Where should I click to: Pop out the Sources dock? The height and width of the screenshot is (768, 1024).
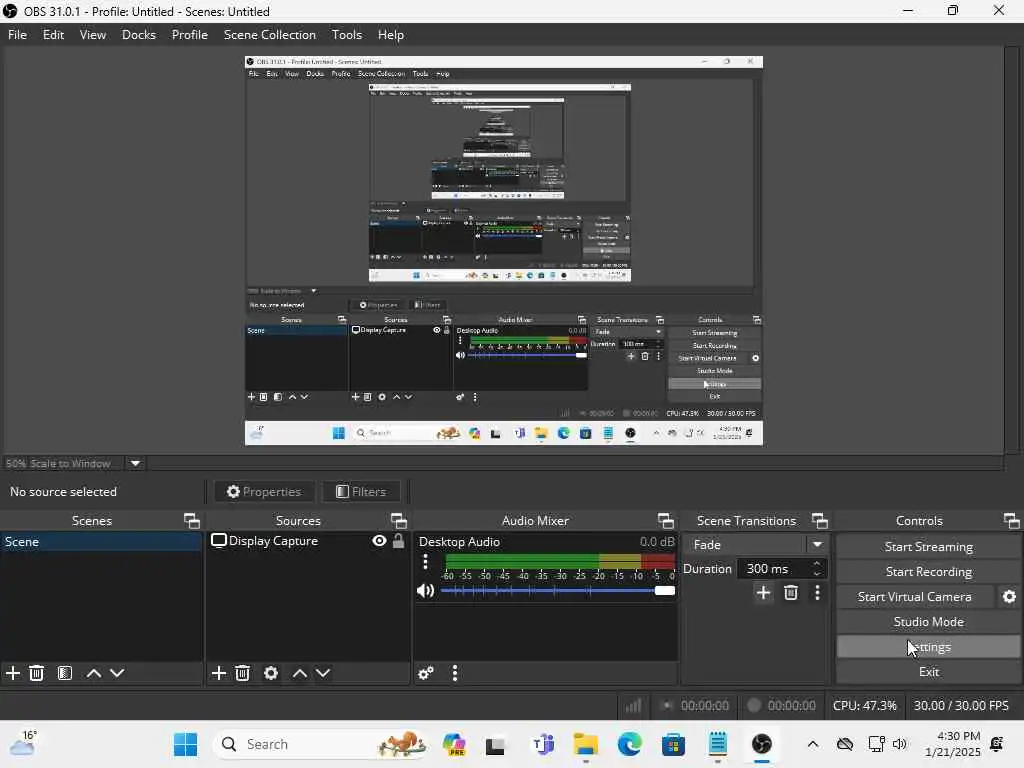398,520
